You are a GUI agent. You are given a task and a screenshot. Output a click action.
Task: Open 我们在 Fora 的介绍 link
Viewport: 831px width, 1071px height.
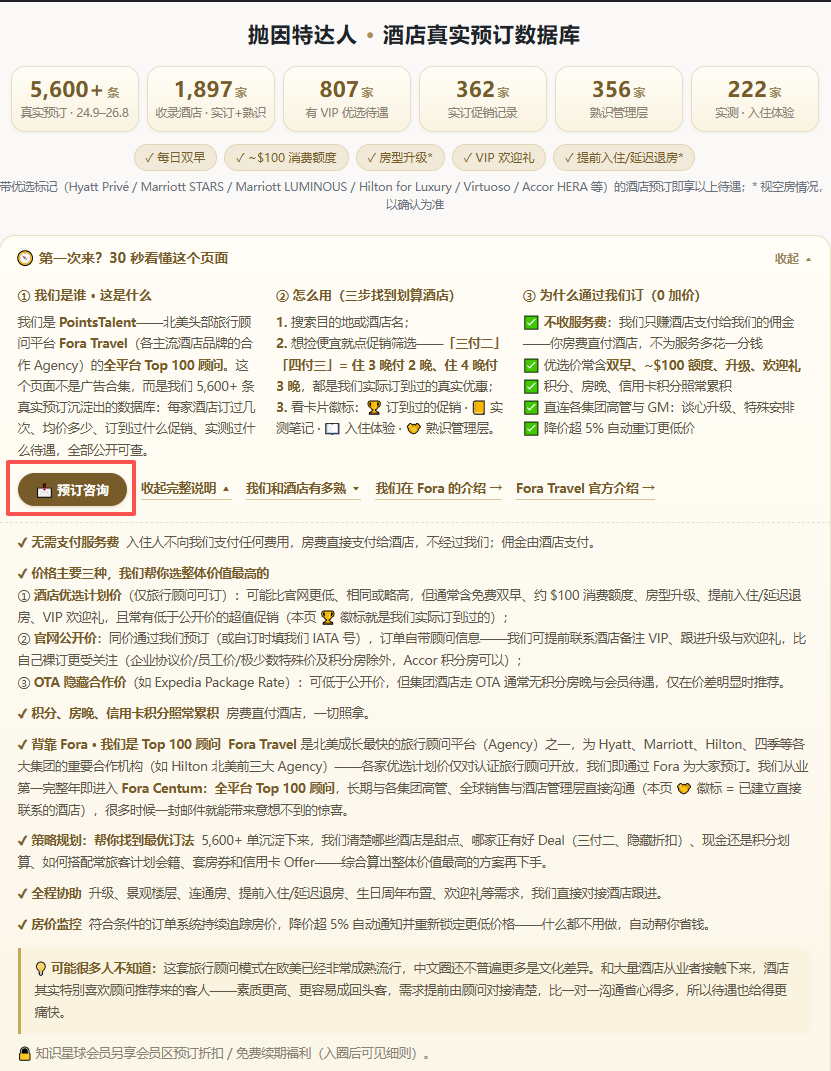click(x=438, y=488)
